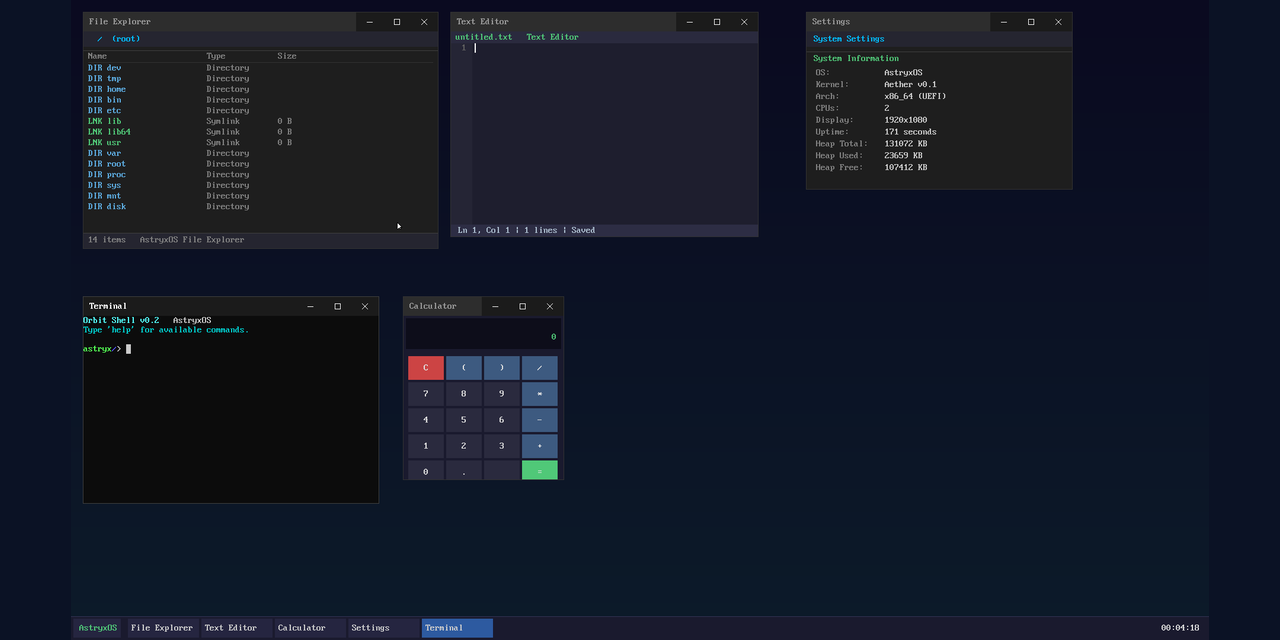Select the untitled.txt tab in Text Editor

tap(484, 37)
